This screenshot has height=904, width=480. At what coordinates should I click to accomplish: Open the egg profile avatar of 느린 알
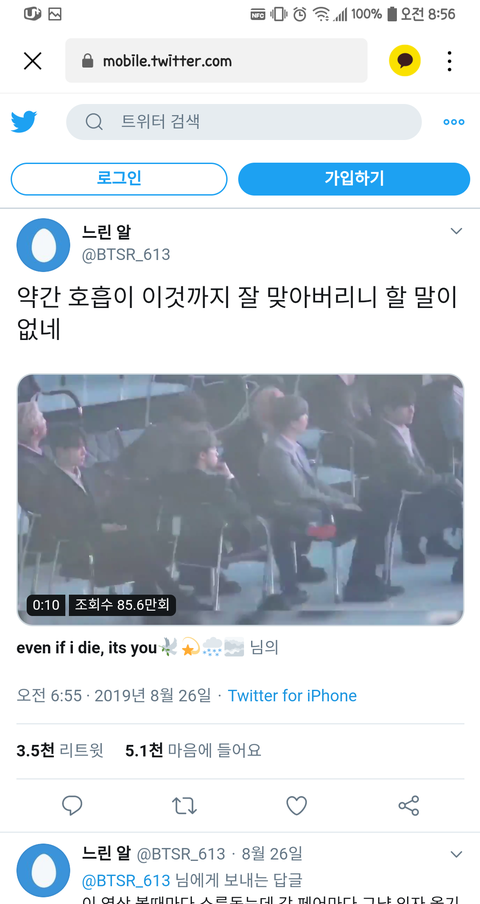tap(43, 245)
